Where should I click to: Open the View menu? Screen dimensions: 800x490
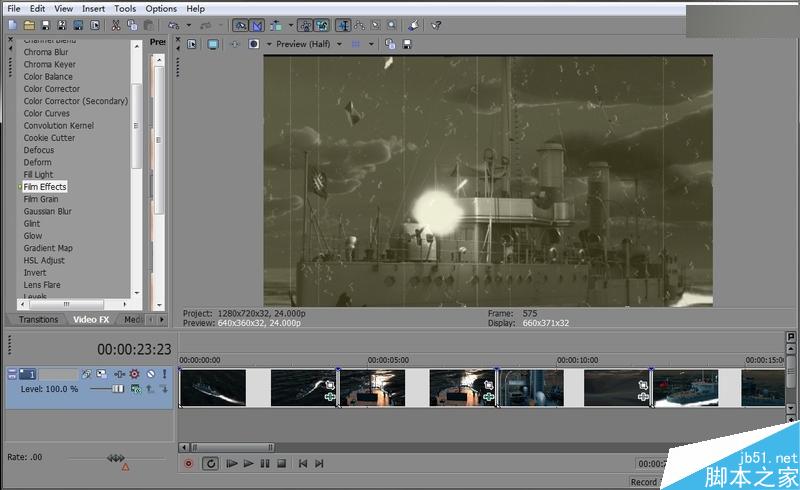pyautogui.click(x=64, y=9)
